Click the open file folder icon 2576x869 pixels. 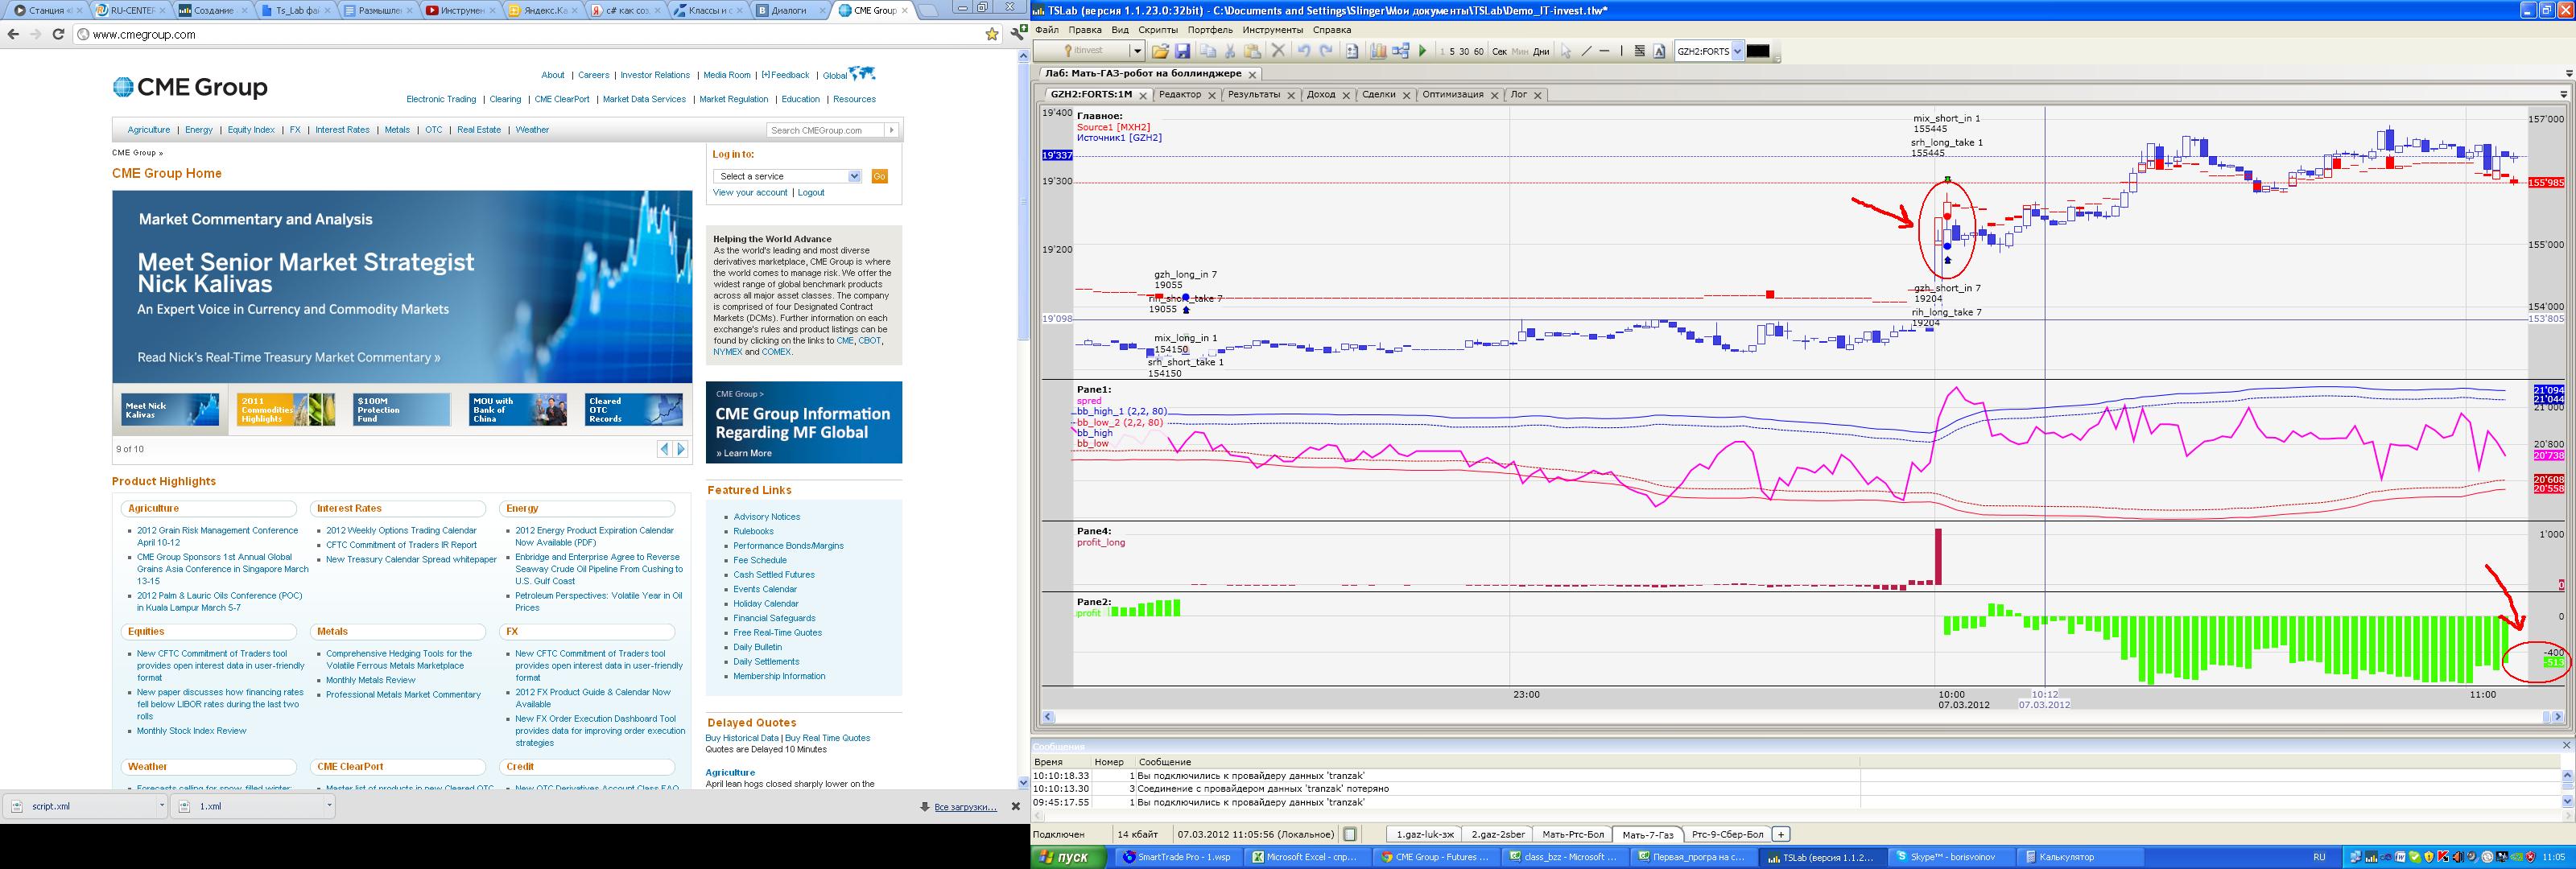click(1160, 51)
